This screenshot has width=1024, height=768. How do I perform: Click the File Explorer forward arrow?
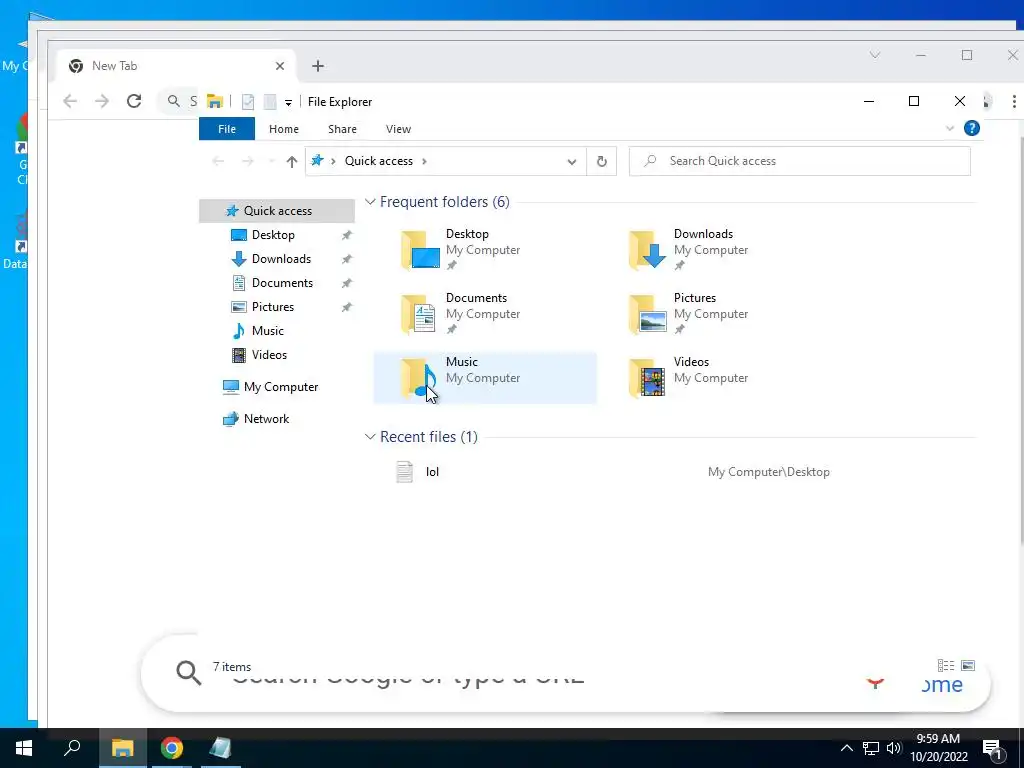coord(248,161)
